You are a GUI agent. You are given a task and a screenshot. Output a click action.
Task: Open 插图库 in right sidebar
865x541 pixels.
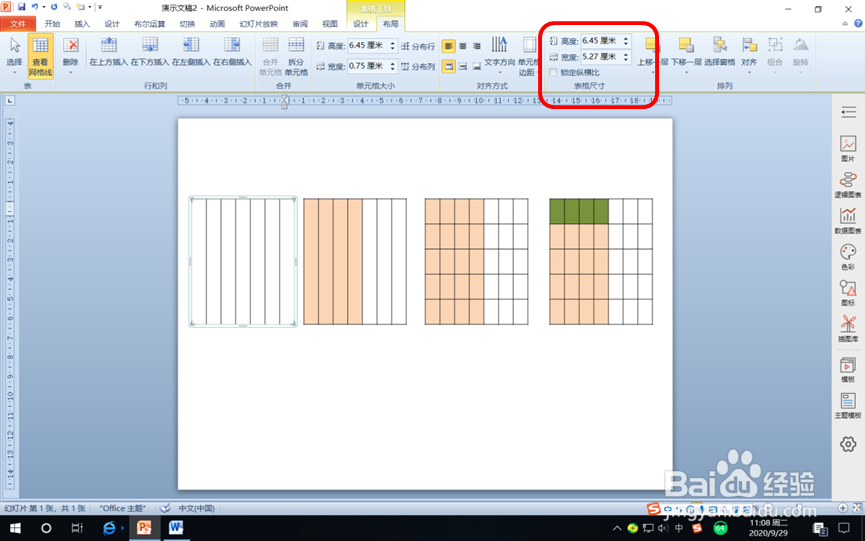(848, 329)
